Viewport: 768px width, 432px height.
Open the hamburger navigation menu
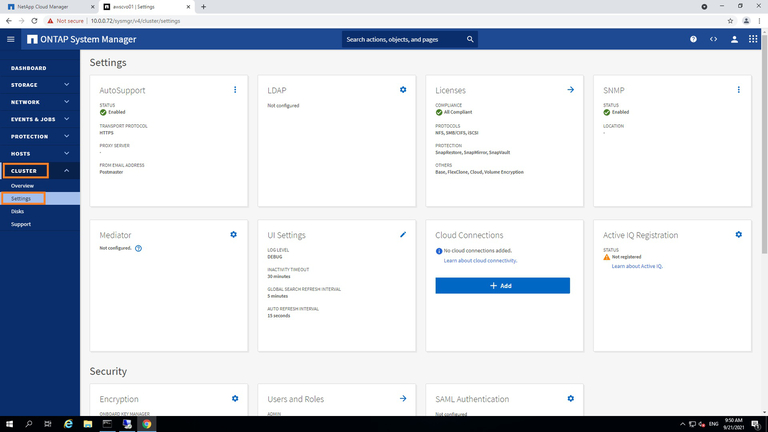click(x=11, y=39)
